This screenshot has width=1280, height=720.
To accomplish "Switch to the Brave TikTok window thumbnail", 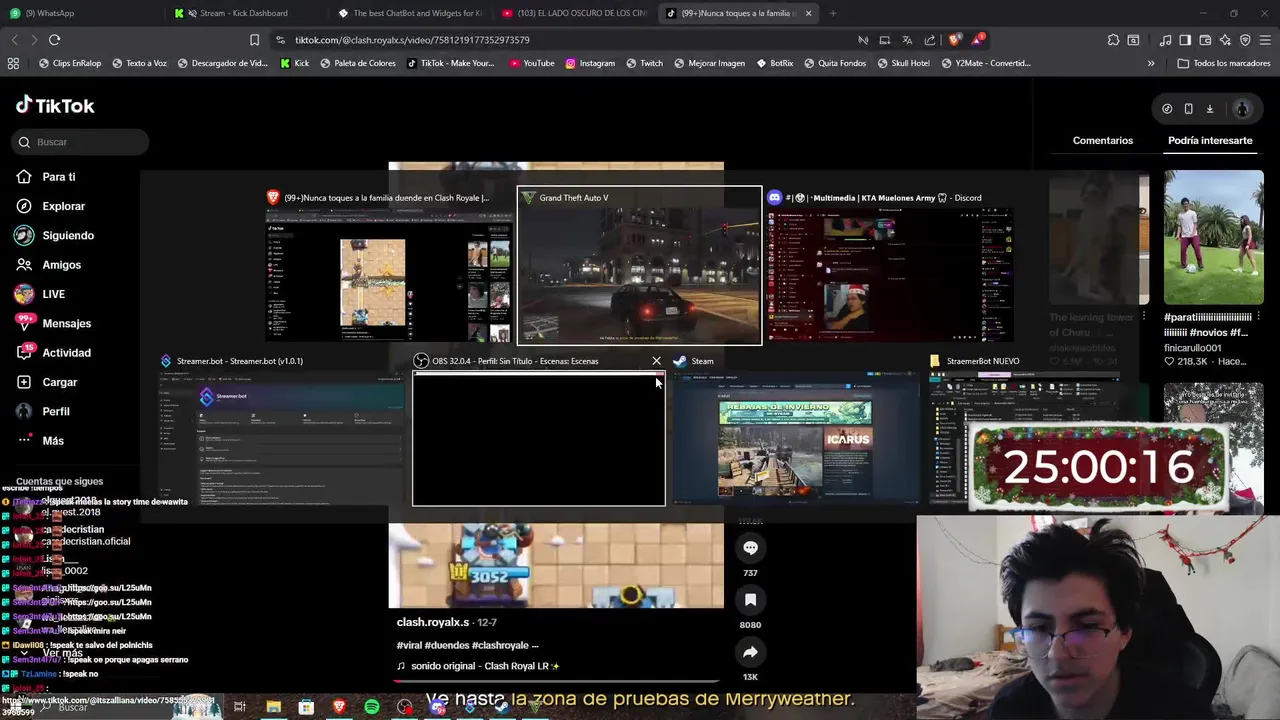I will (389, 265).
